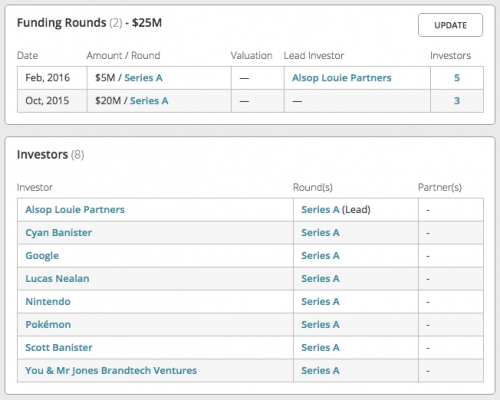Open Series A link for Feb 2016 round

pyautogui.click(x=143, y=78)
